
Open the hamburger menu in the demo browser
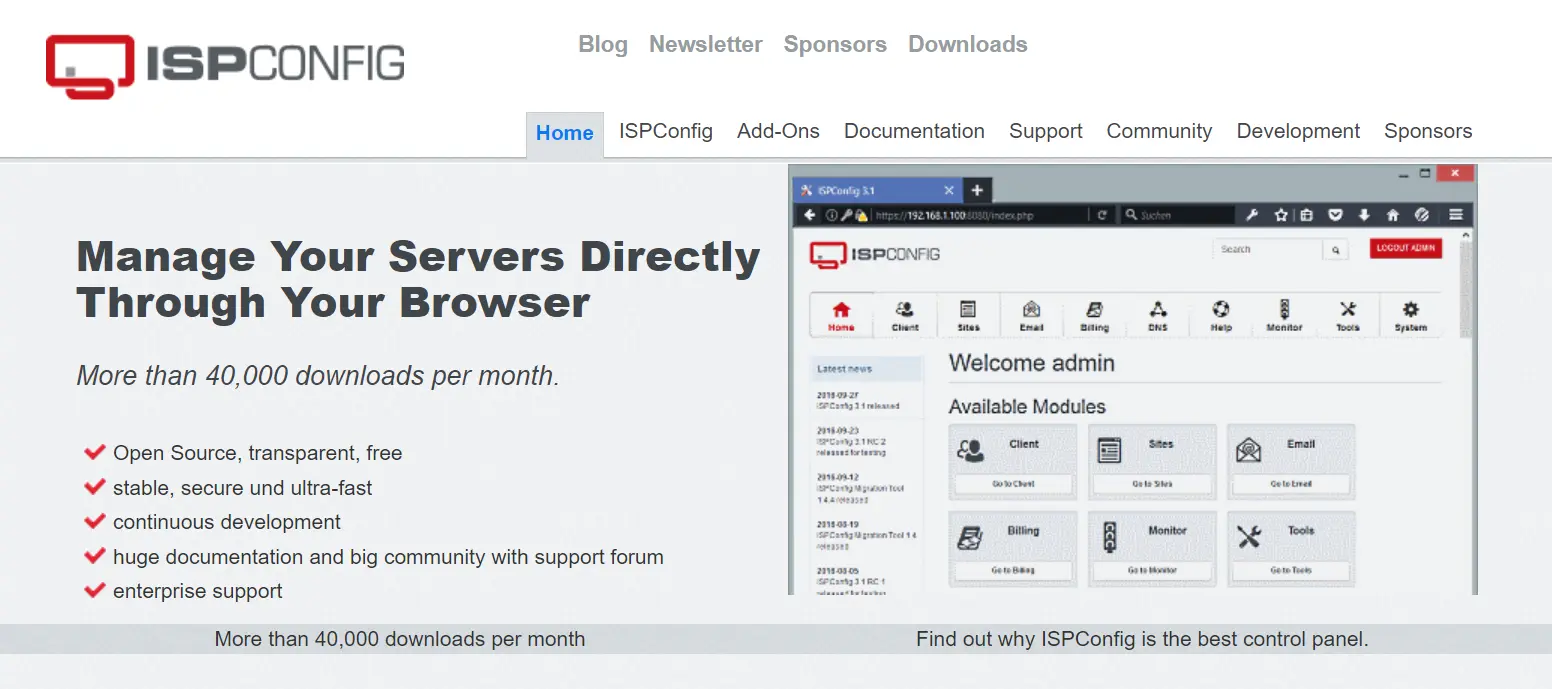coord(1456,215)
